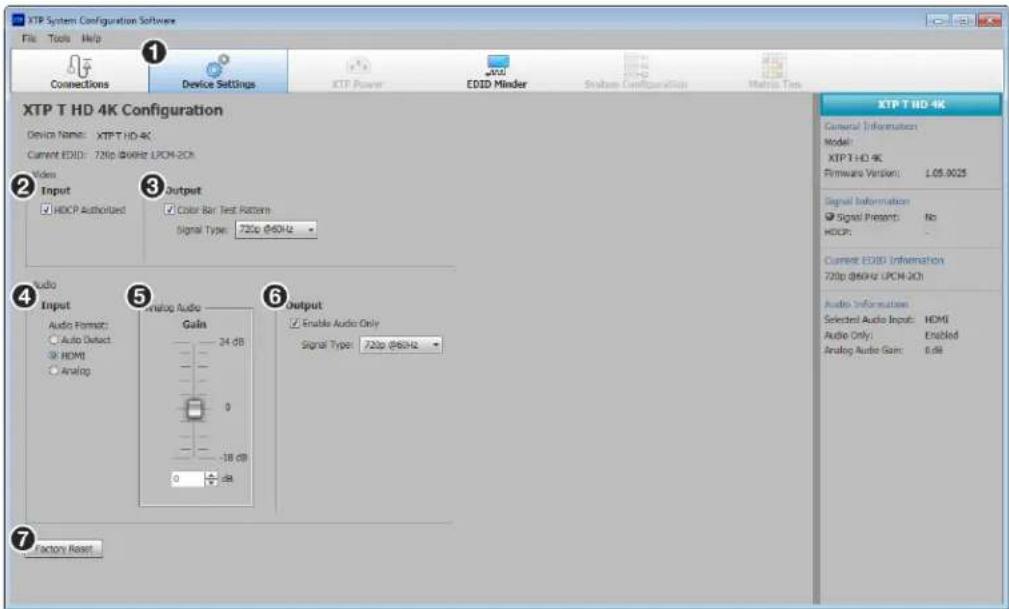Toggle the HDCP Authorized checkbox
Viewport: 1009px width, 609px height.
pyautogui.click(x=46, y=210)
